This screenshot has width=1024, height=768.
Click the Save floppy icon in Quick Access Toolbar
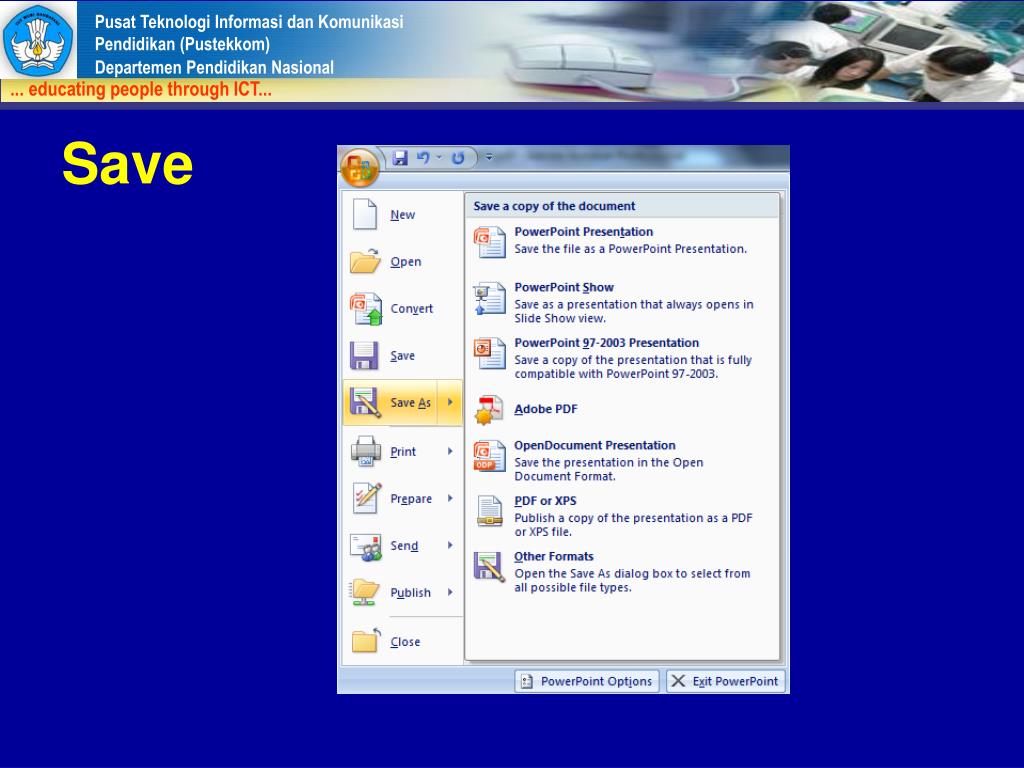coord(400,157)
